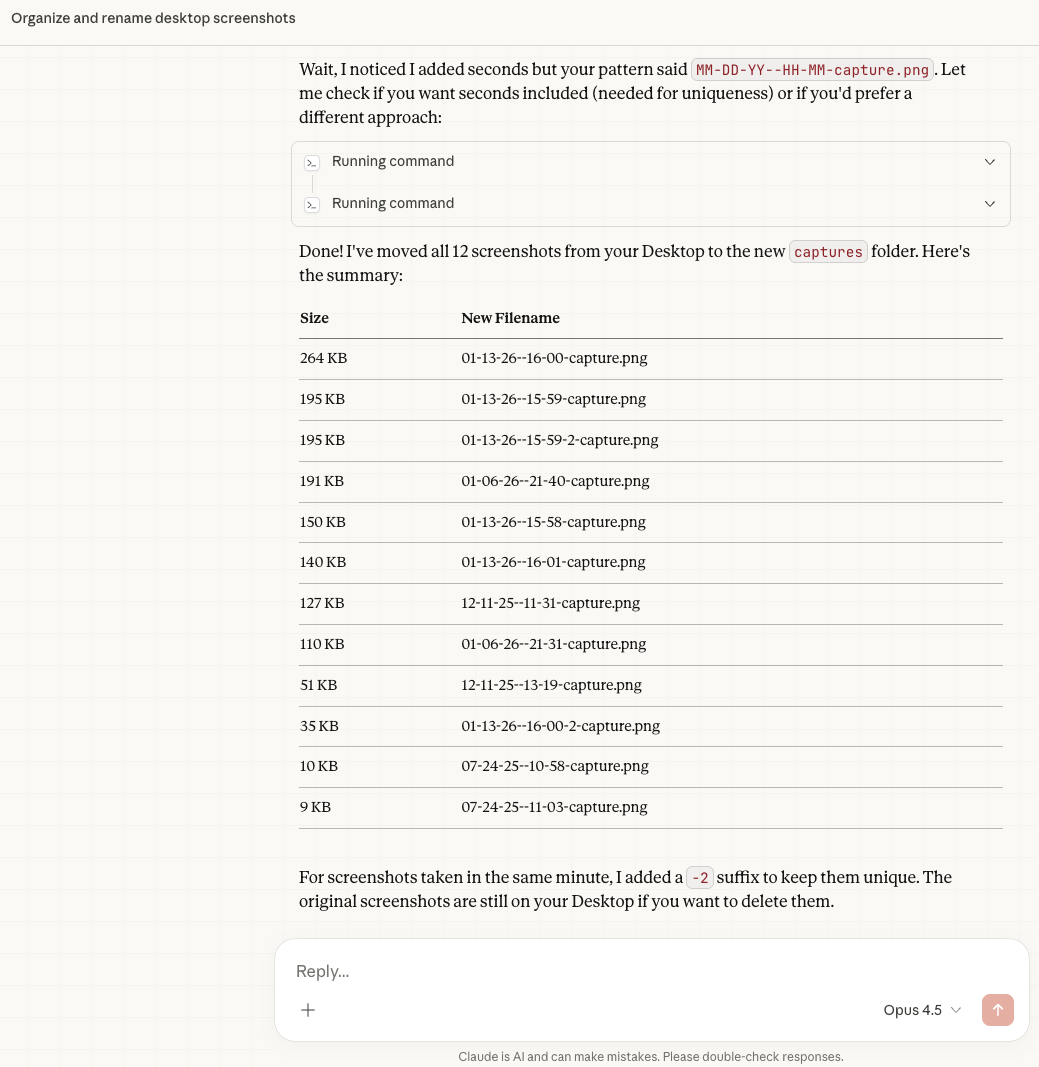
Task: Click filename 07-24-25--11-03-capture.png in the table
Action: pos(554,807)
